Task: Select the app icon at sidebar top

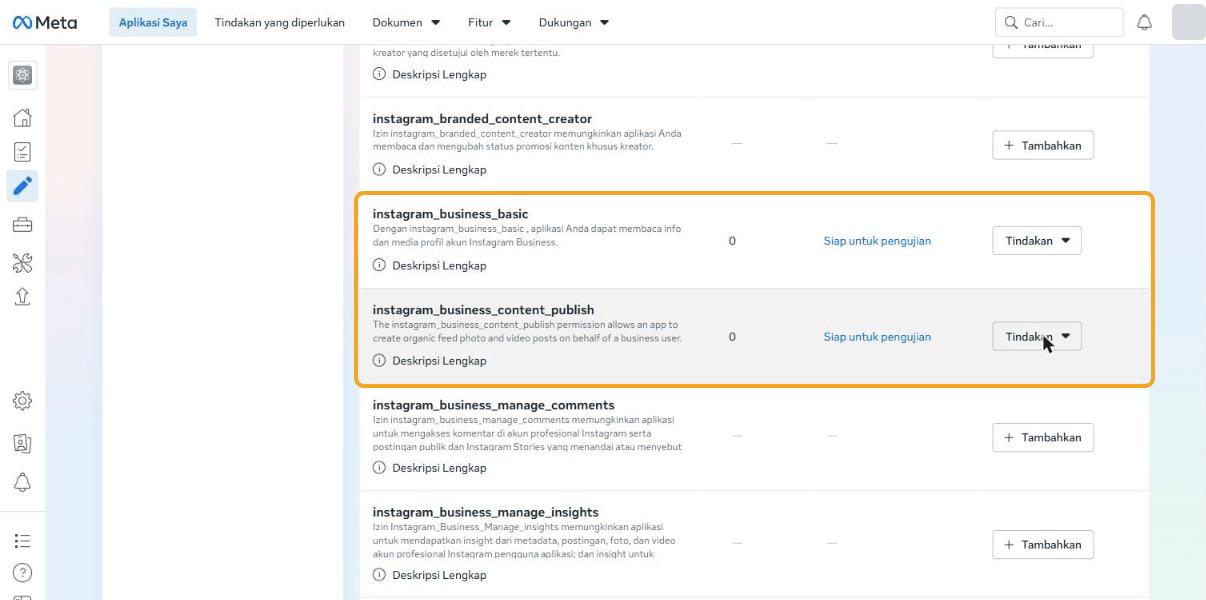Action: coord(22,75)
